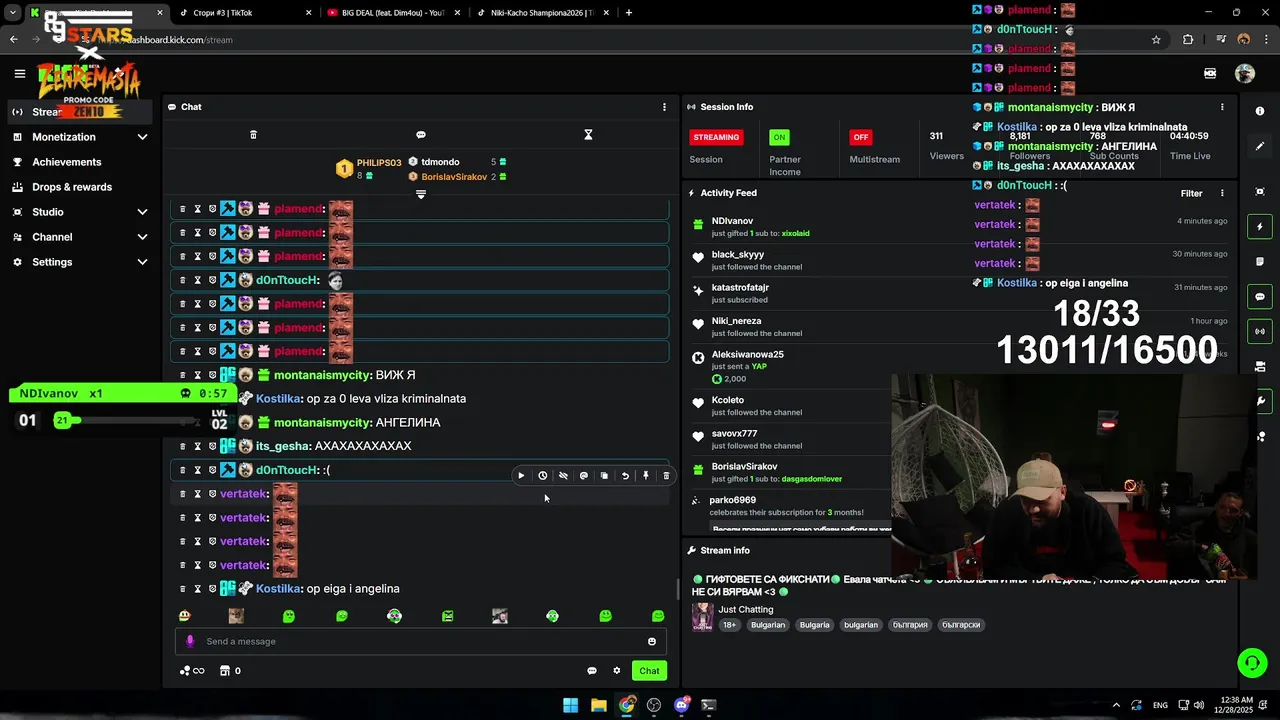Click the shield icon on montanaismycity АНГЕЛИНА message
The height and width of the screenshot is (720, 1280).
point(212,423)
